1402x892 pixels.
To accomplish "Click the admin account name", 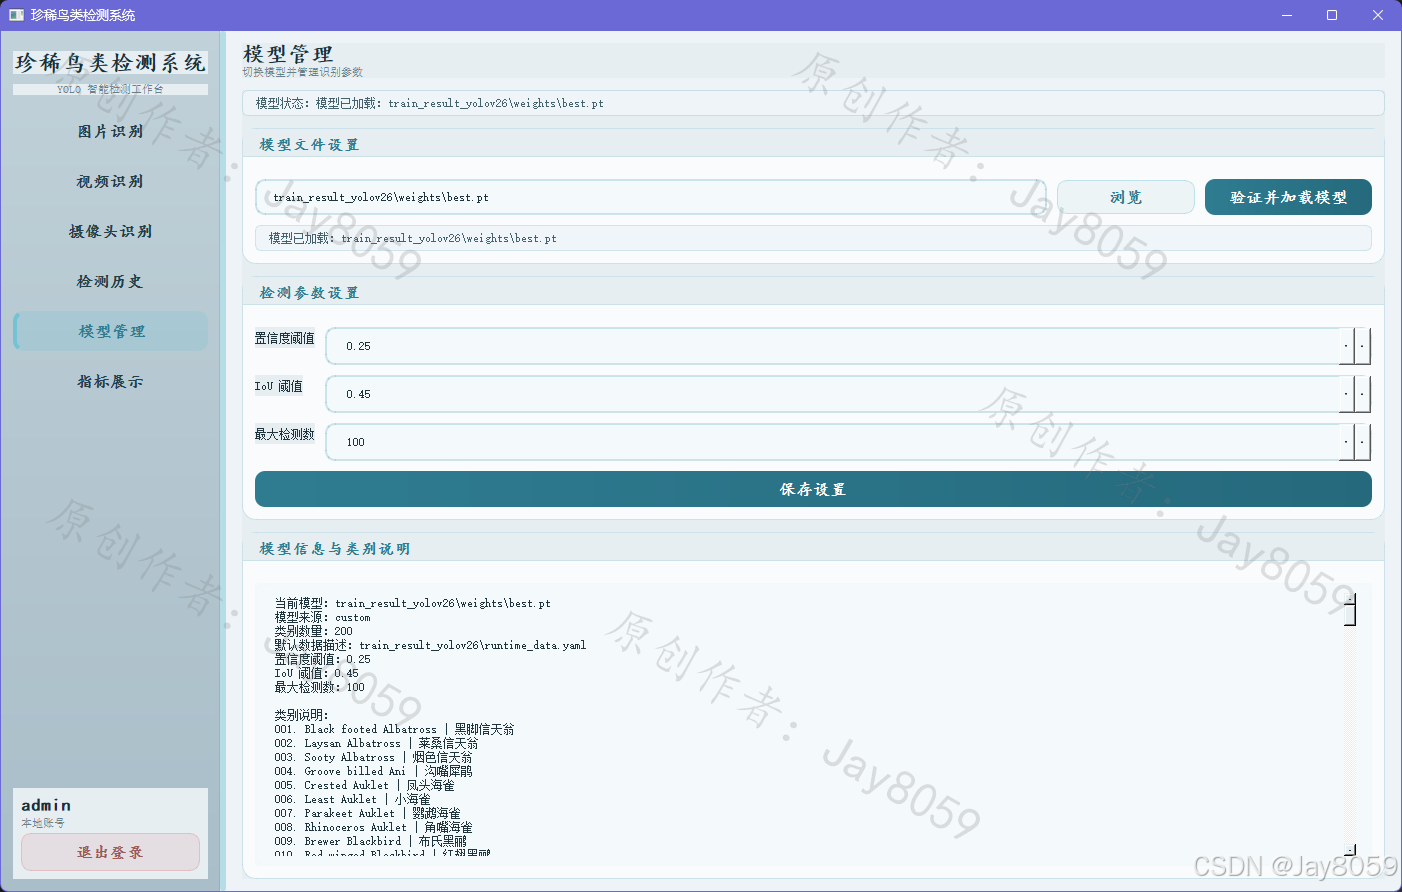I will pyautogui.click(x=46, y=805).
